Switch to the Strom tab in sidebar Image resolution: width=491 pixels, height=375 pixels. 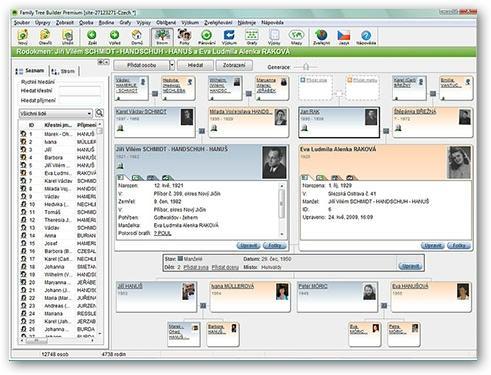click(63, 71)
